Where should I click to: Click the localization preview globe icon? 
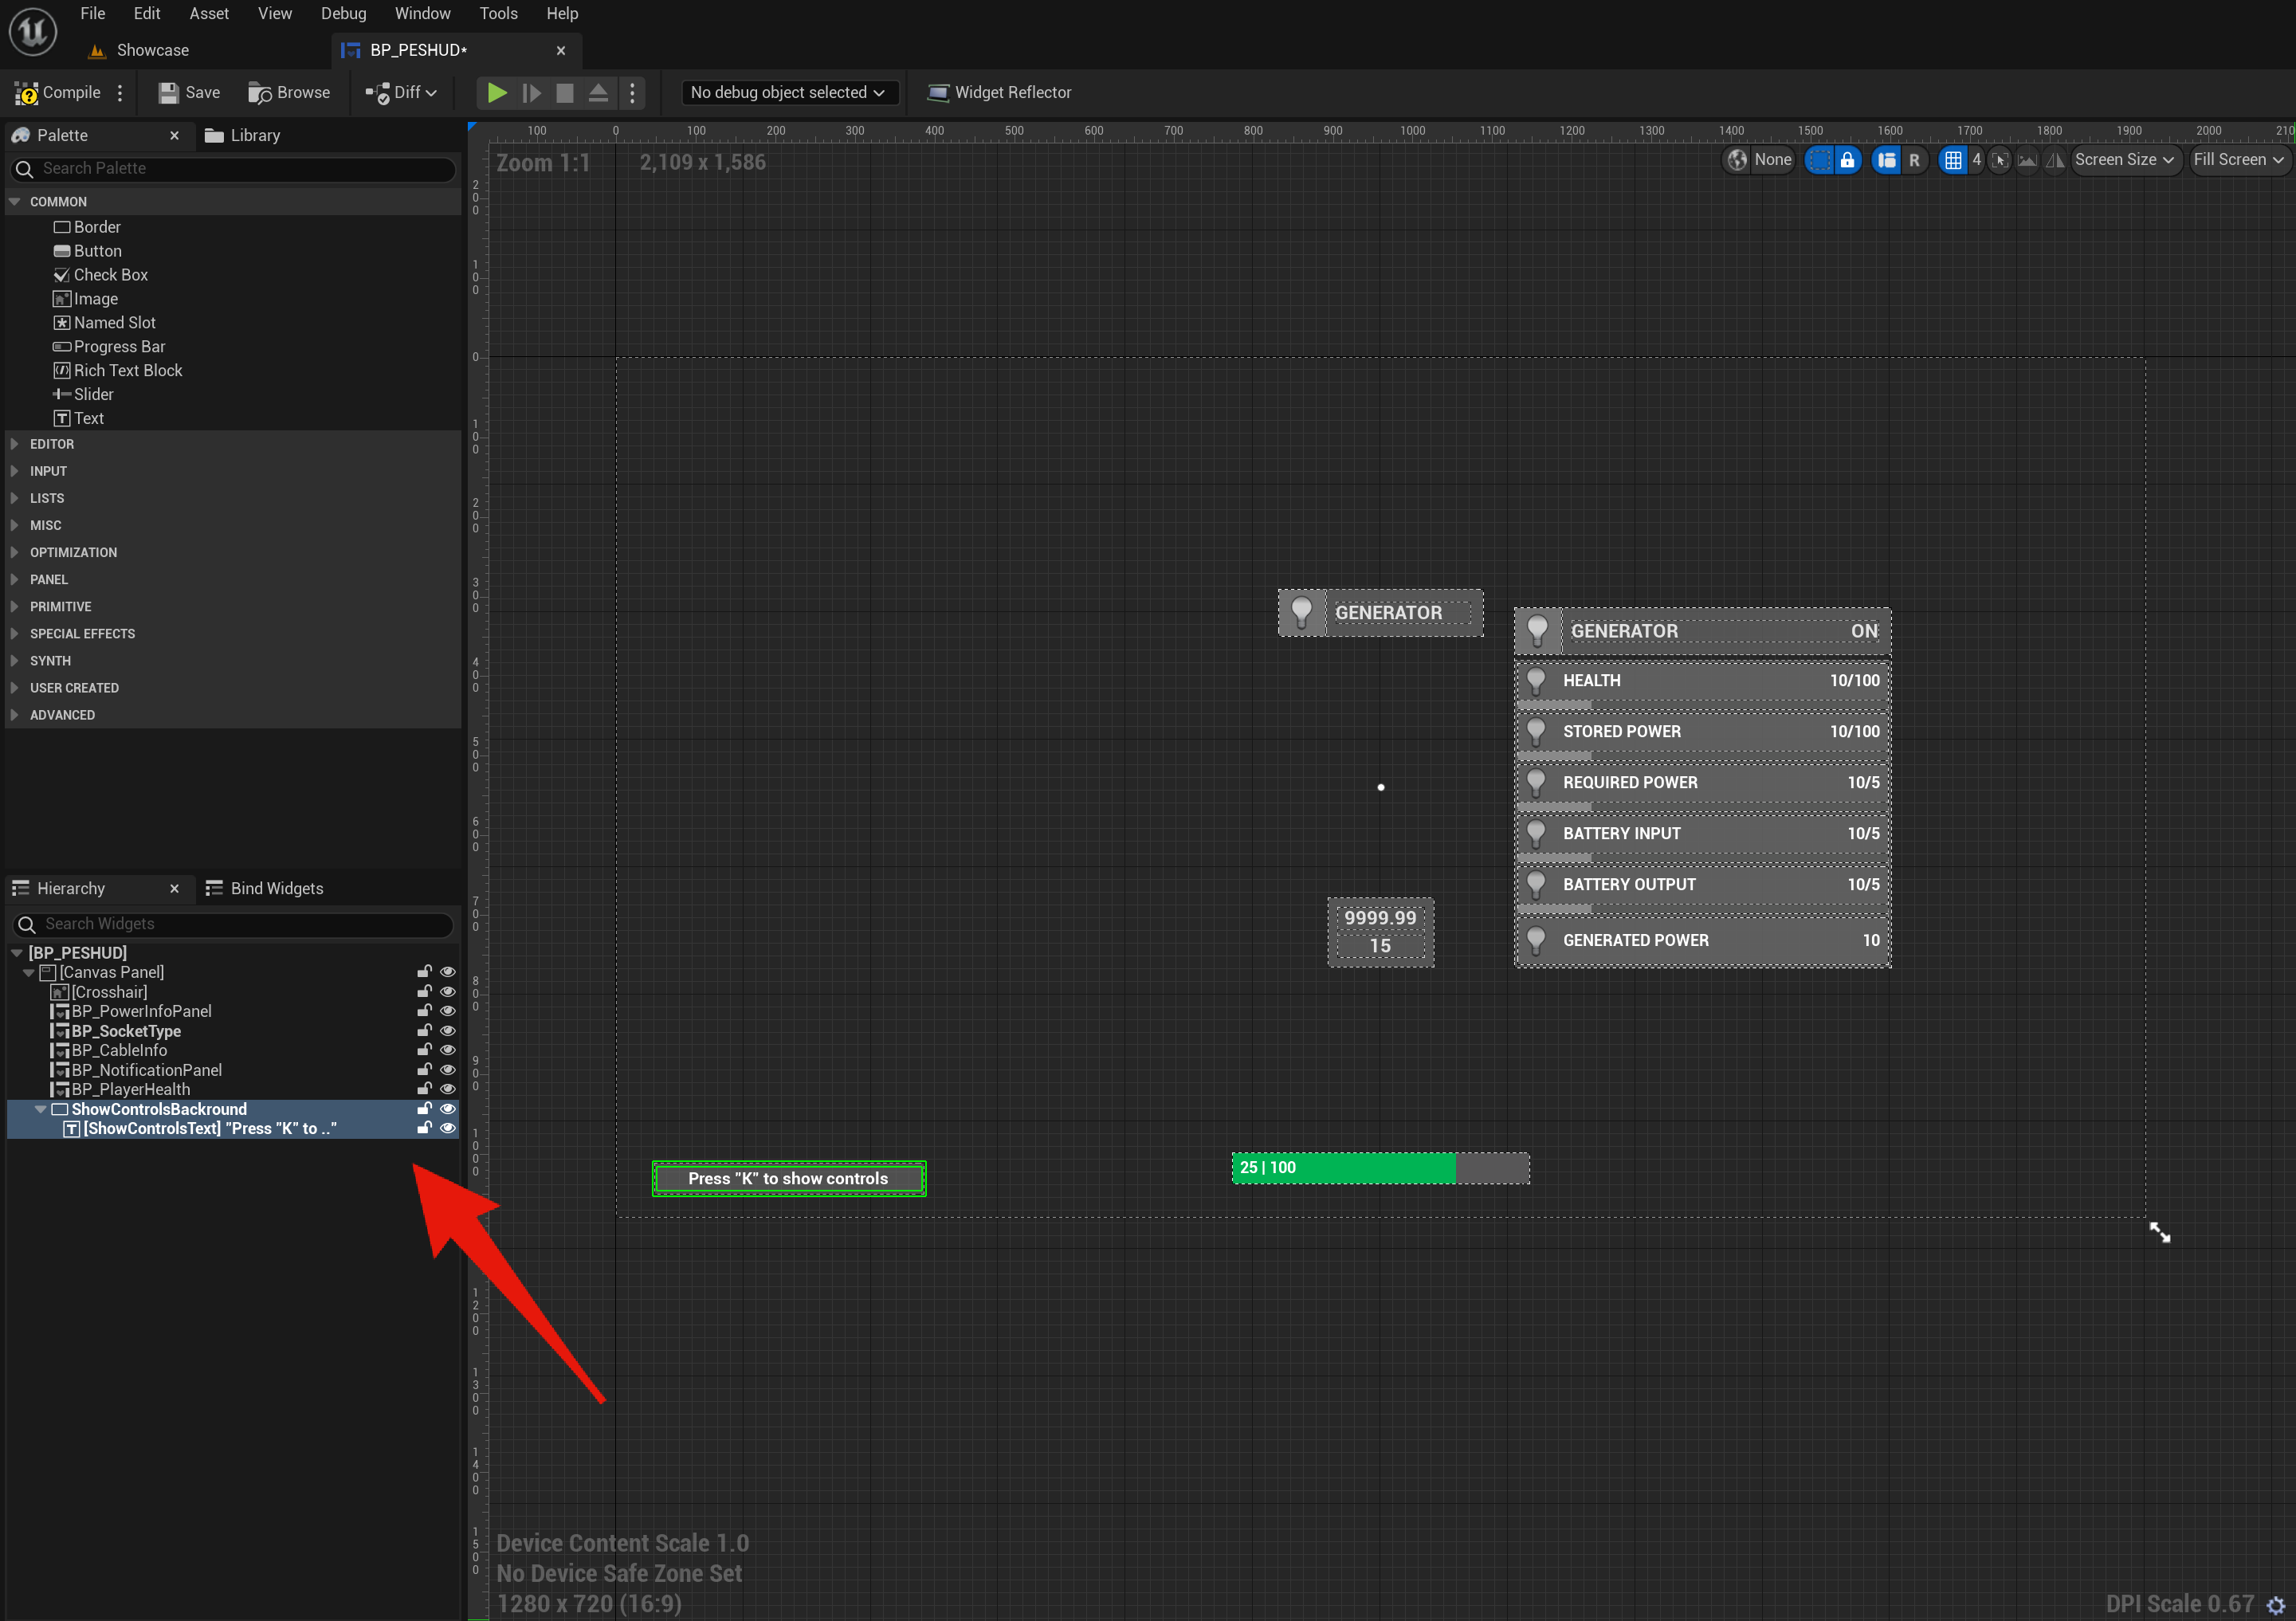pyautogui.click(x=1738, y=160)
